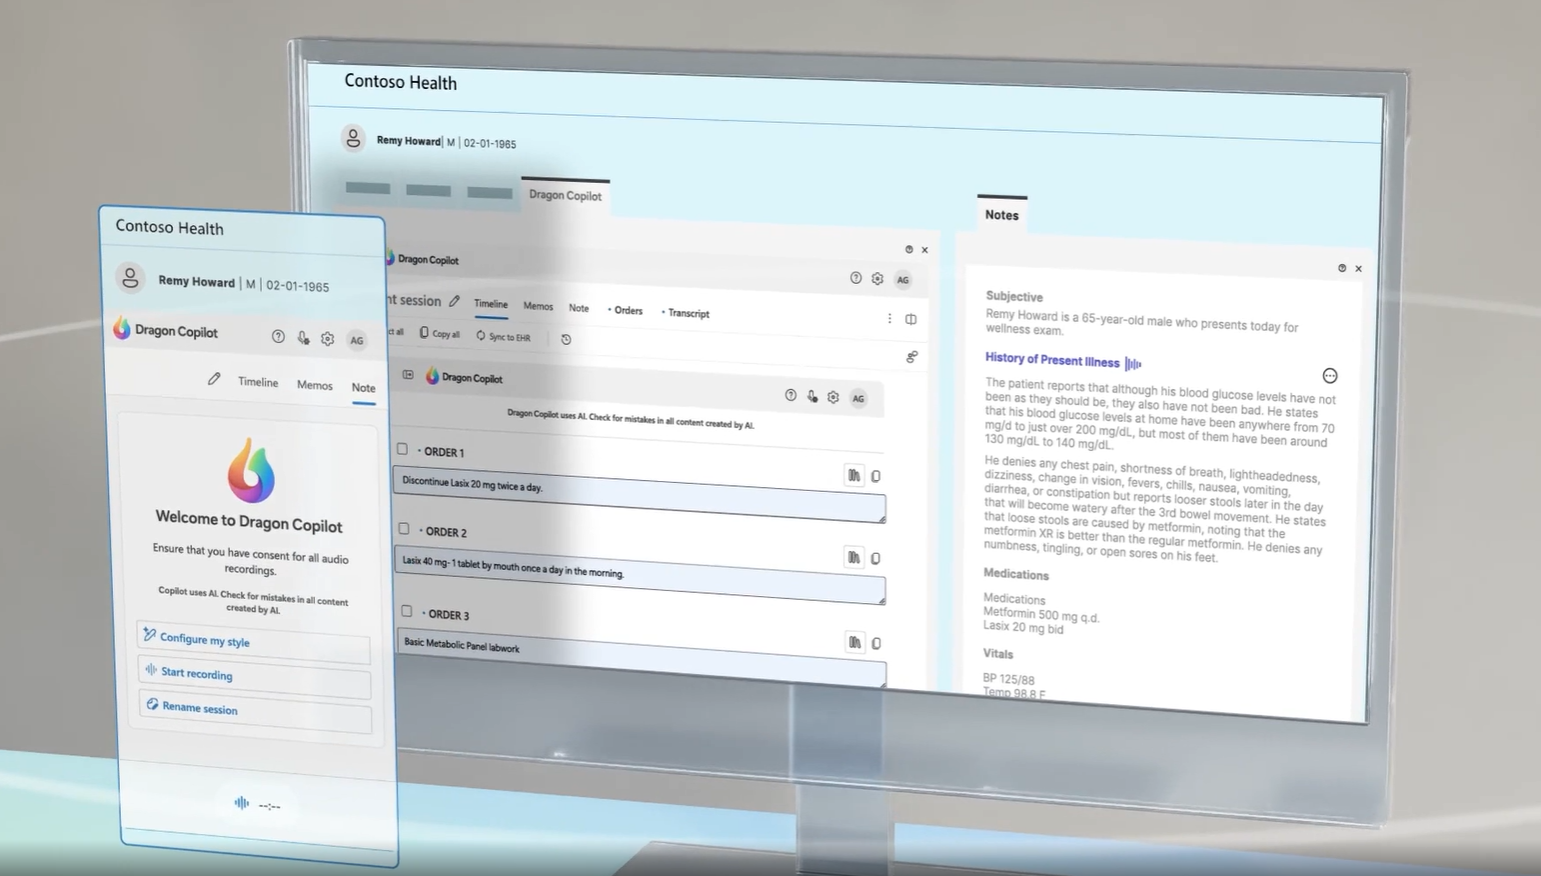Toggle the sidebar icon left of the inner Dragon Copilot logo
The width and height of the screenshot is (1541, 876).
pos(408,375)
